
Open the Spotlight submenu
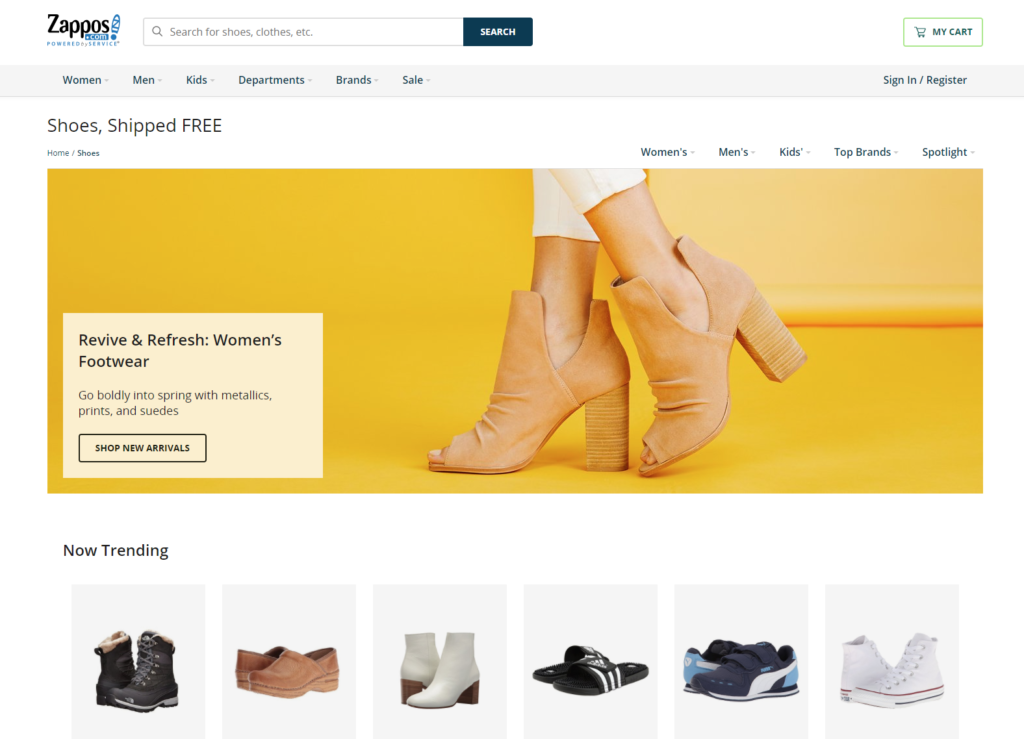click(x=948, y=152)
